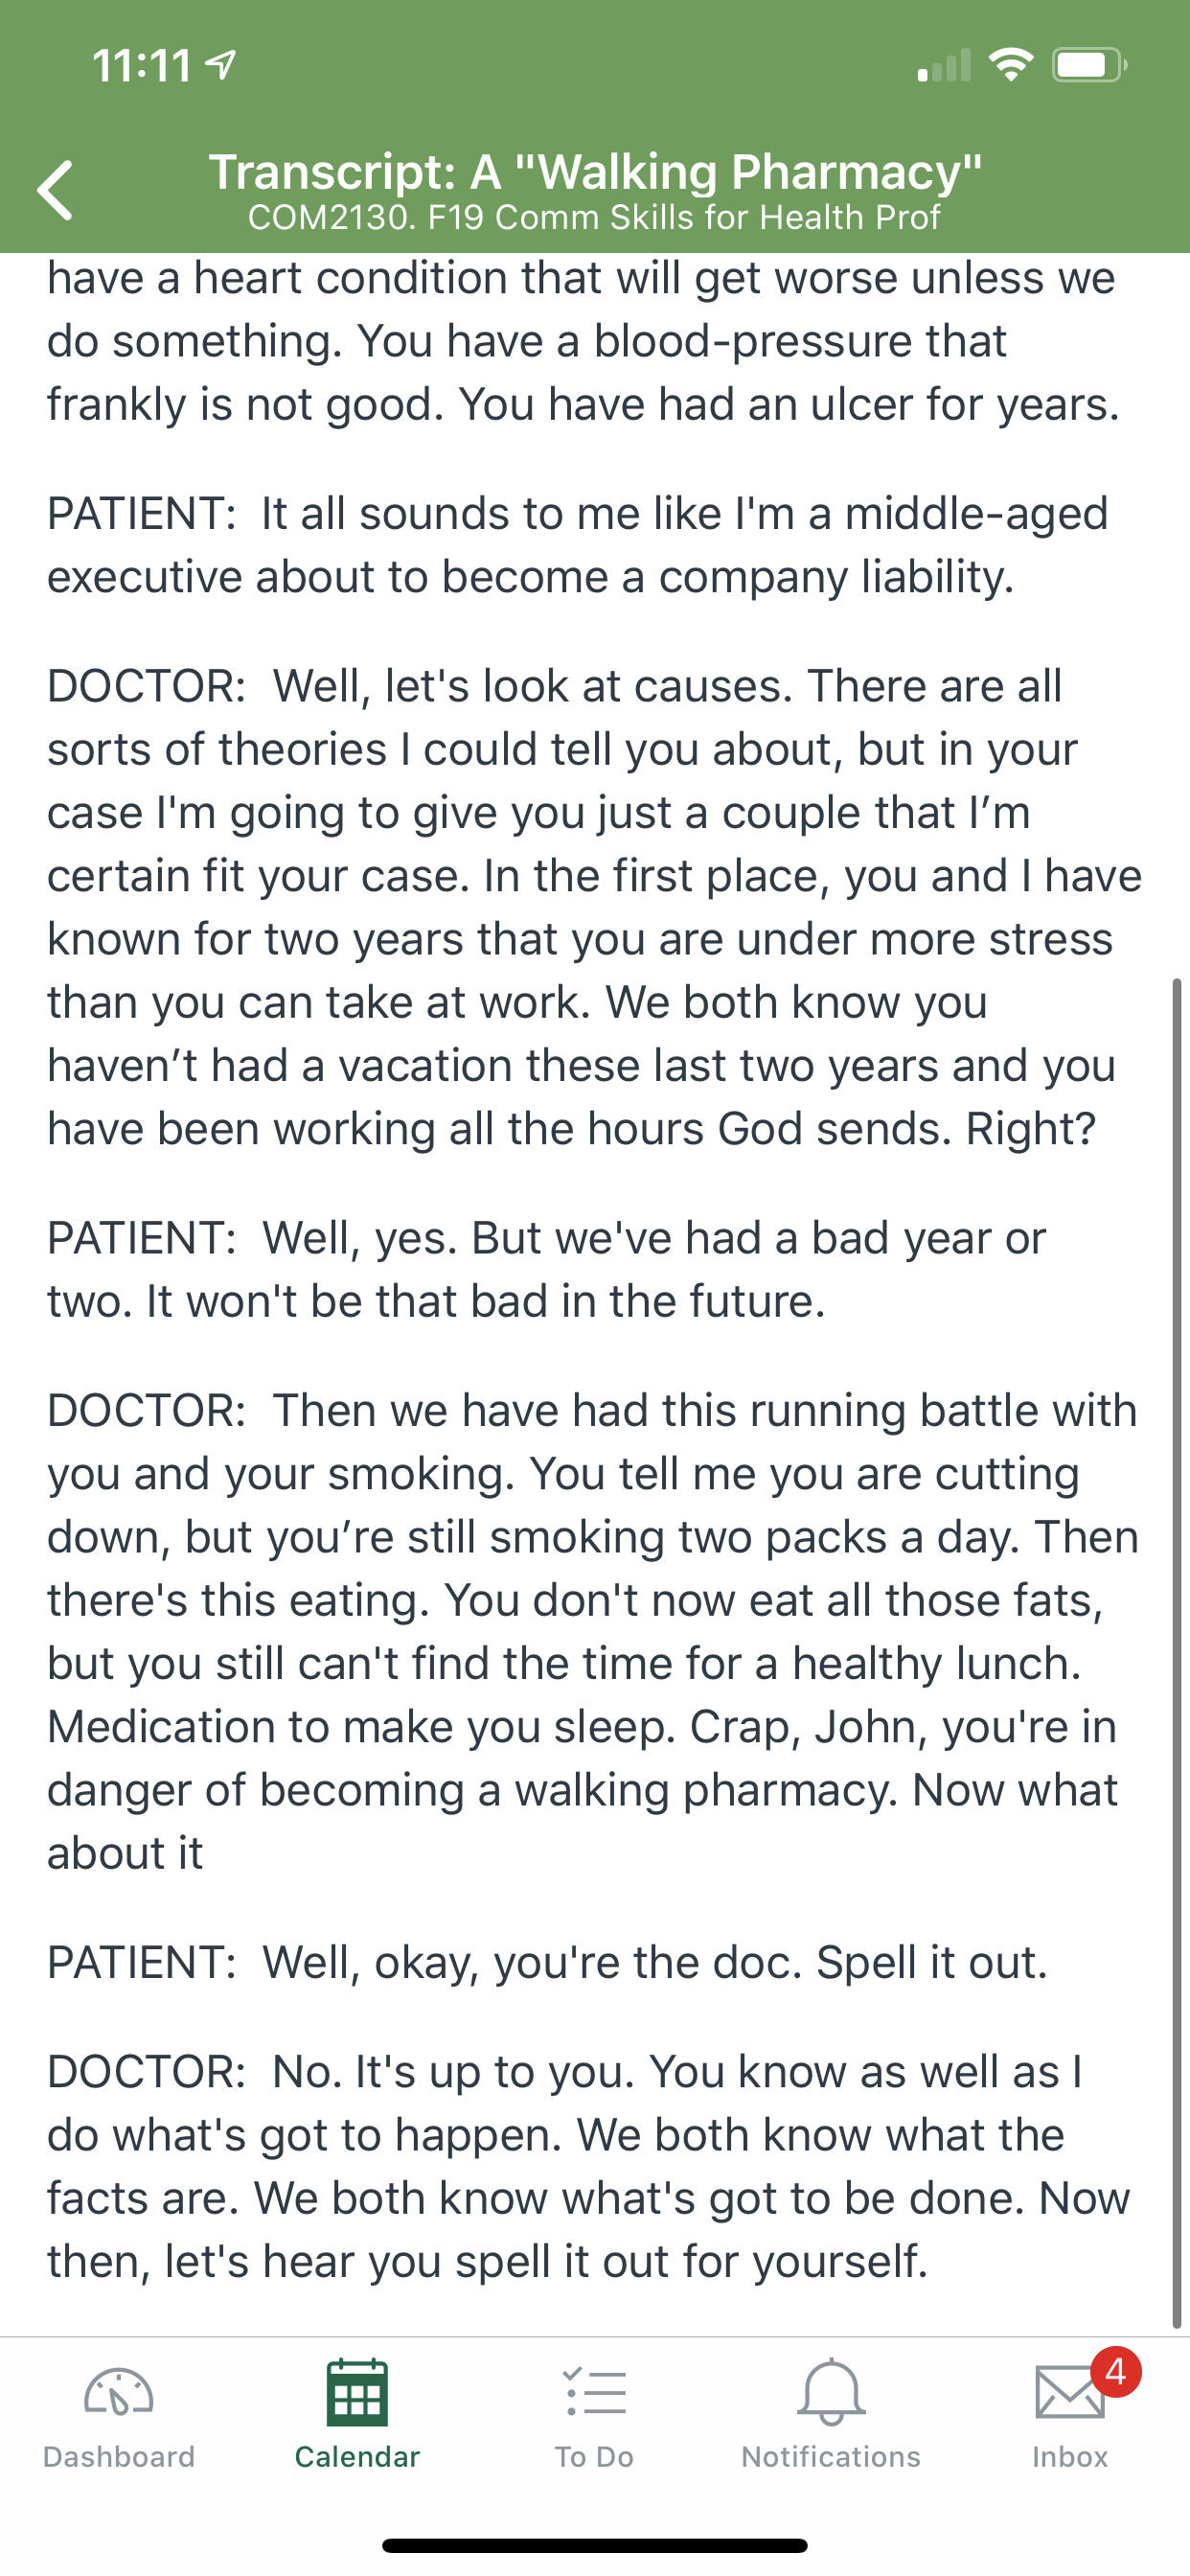
Task: Tap the Wi-Fi status icon
Action: [x=1011, y=65]
